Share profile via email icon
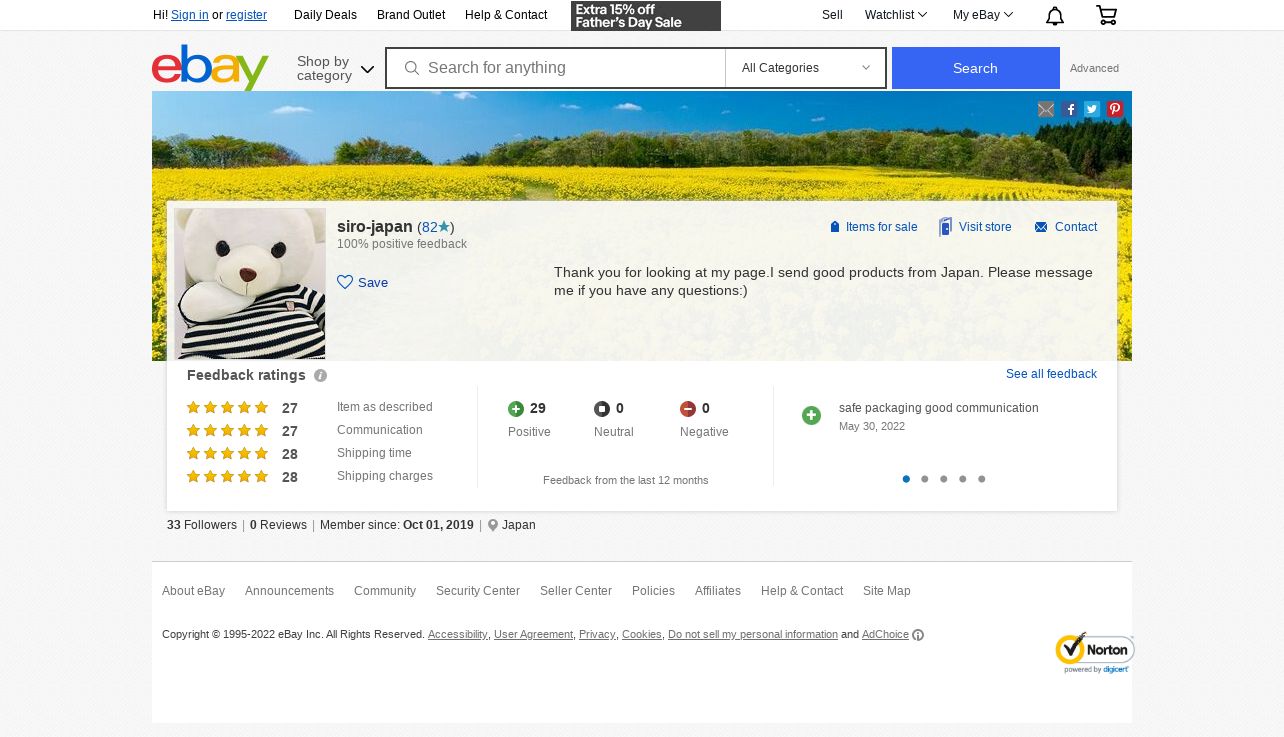The height and width of the screenshot is (737, 1284). click(x=1046, y=110)
